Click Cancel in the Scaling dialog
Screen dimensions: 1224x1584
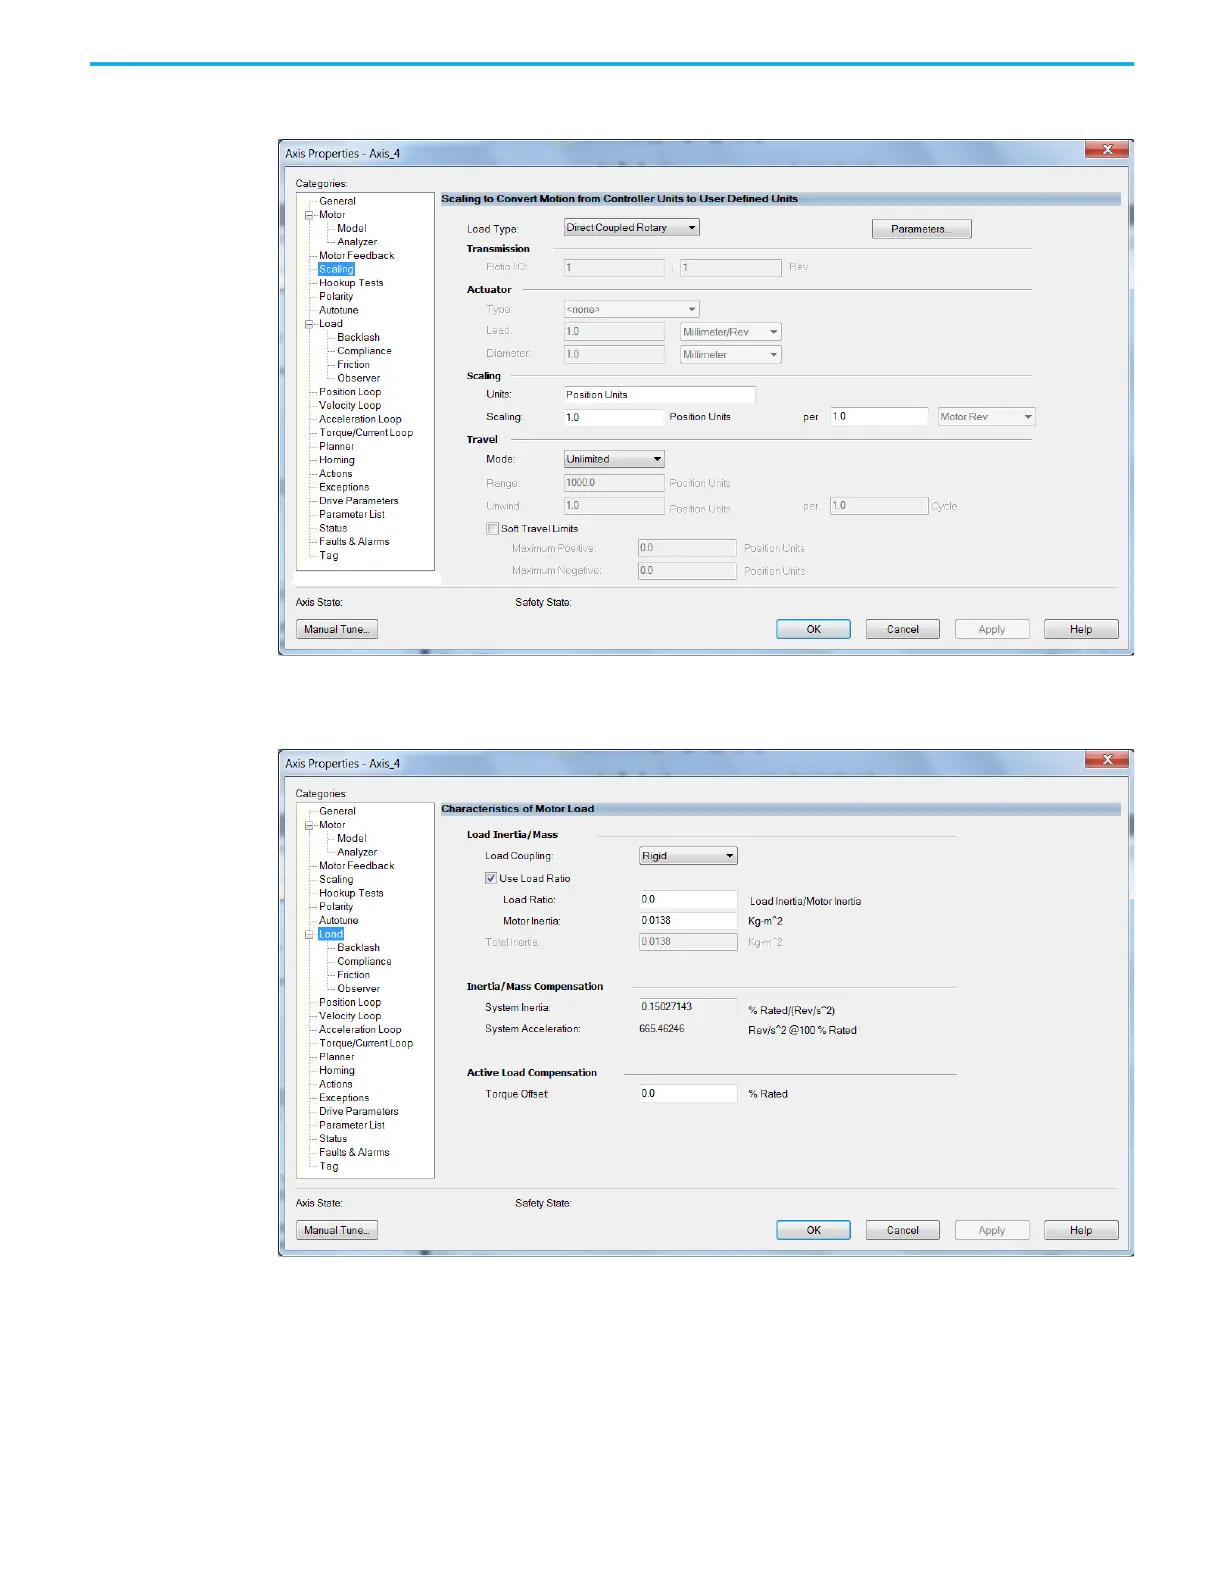[902, 629]
